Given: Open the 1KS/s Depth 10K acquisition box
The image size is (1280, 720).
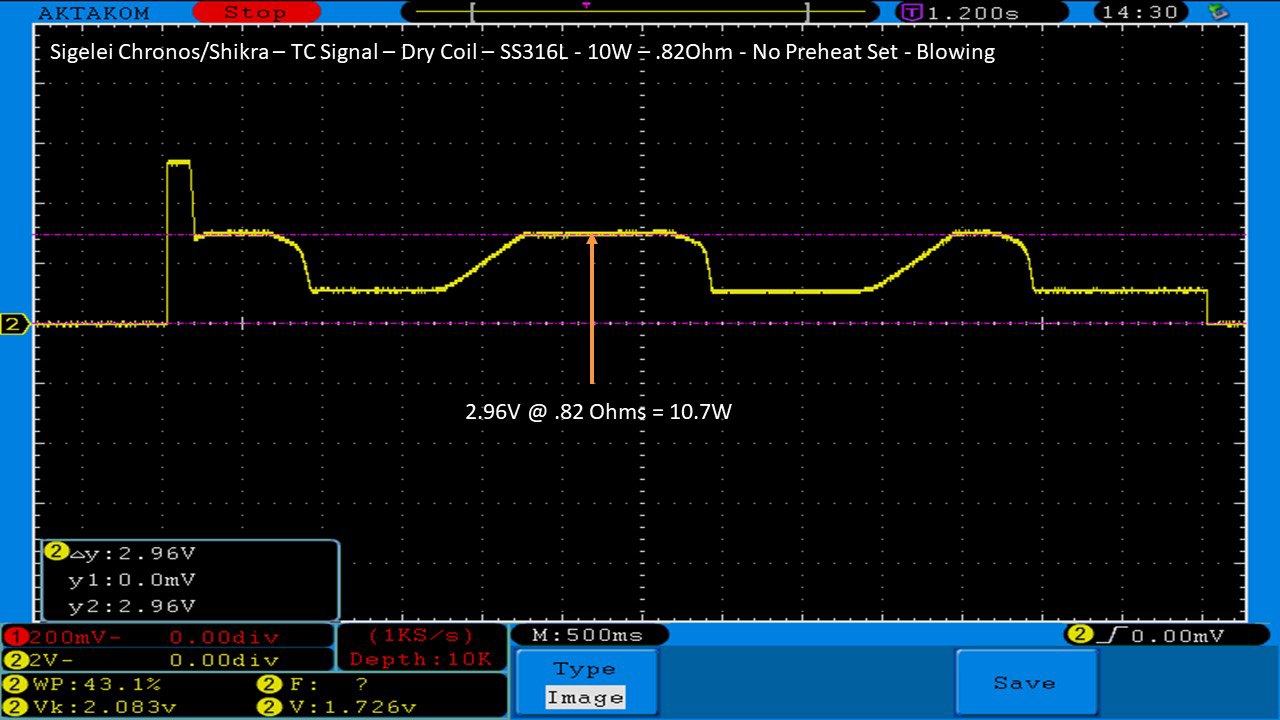Looking at the screenshot, I should [421, 647].
